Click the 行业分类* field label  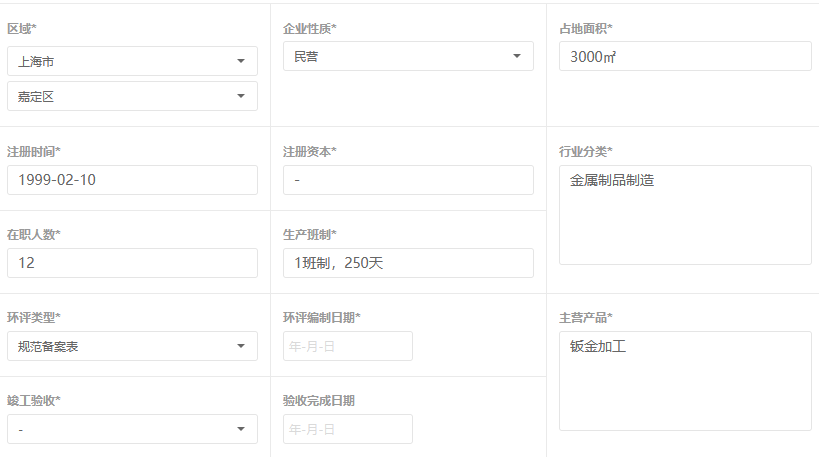coord(585,152)
